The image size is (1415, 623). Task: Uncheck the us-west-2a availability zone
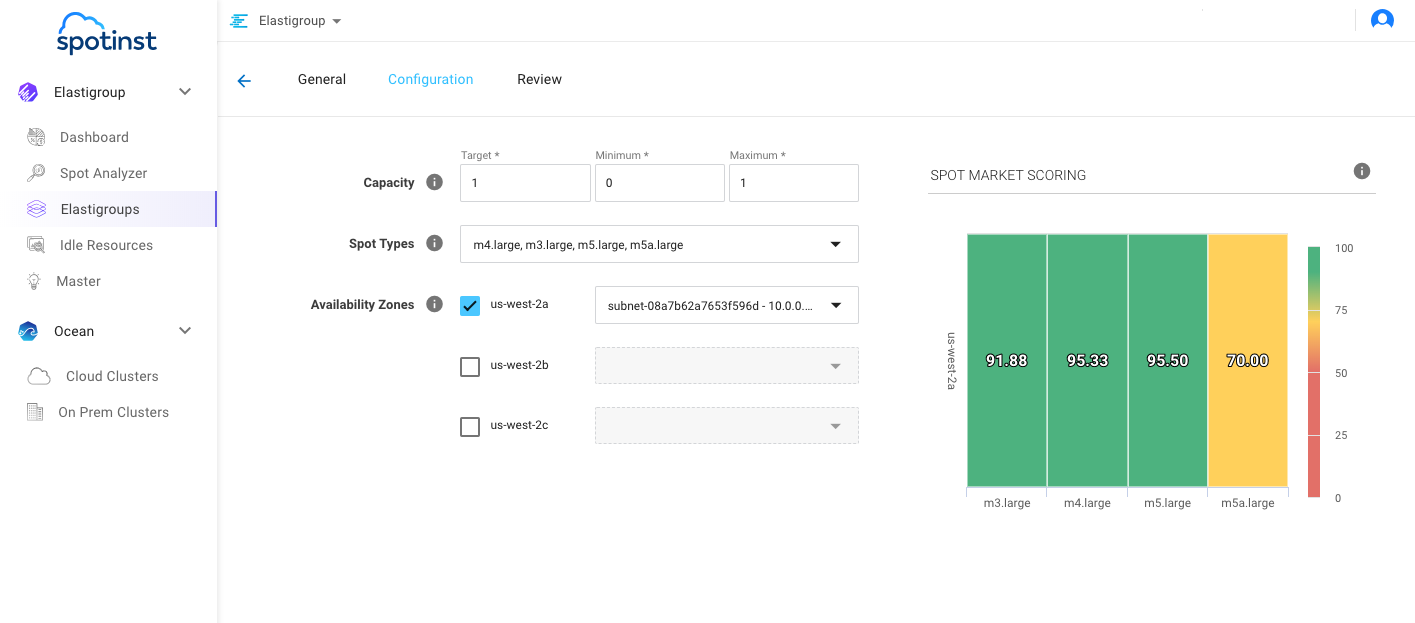(x=470, y=306)
